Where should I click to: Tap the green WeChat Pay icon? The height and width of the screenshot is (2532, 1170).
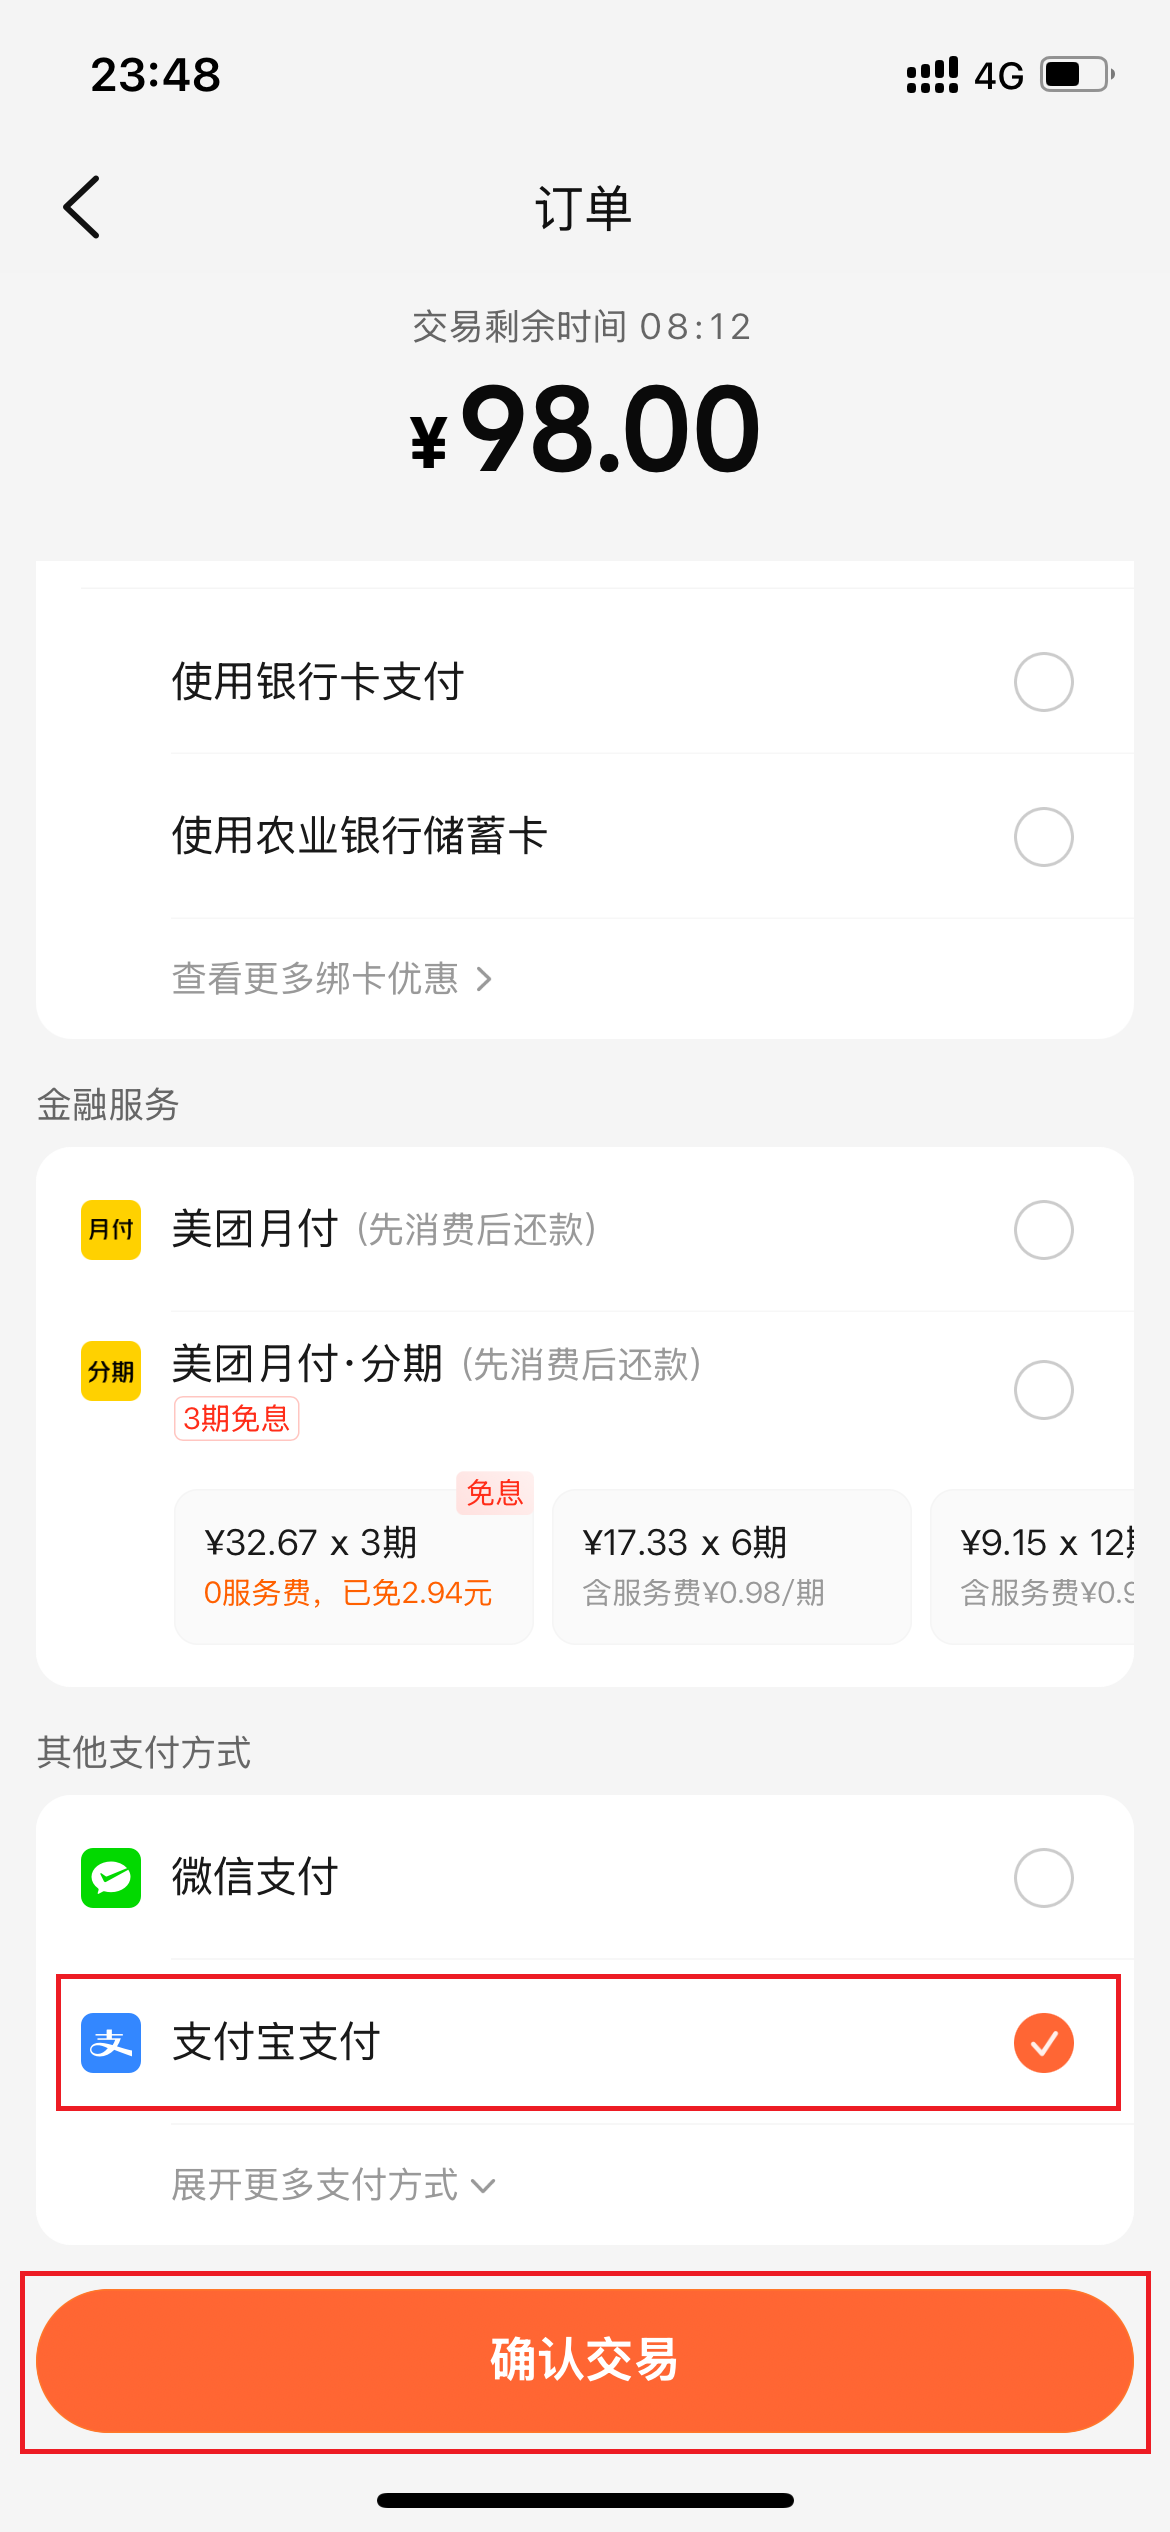pyautogui.click(x=111, y=1877)
